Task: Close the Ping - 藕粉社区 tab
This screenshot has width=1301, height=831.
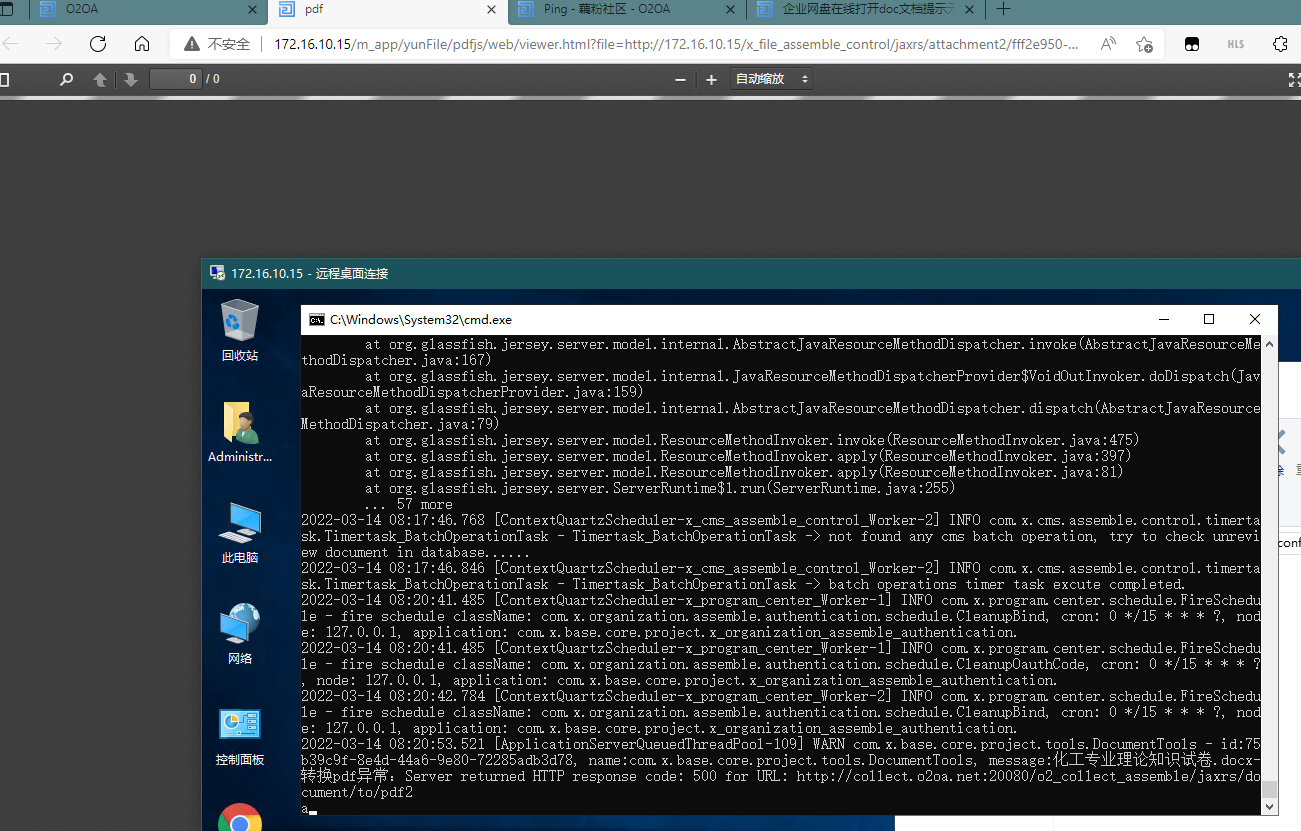Action: (731, 9)
